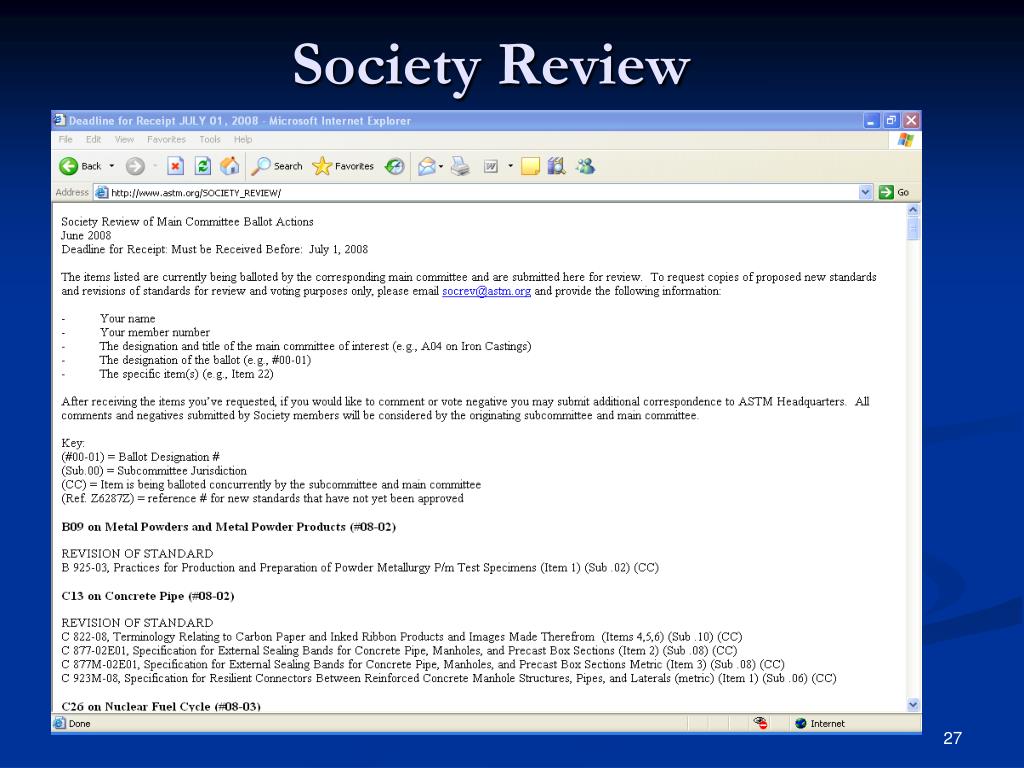The height and width of the screenshot is (768, 1024).
Task: Open the Forward button dropdown arrow
Action: (155, 167)
